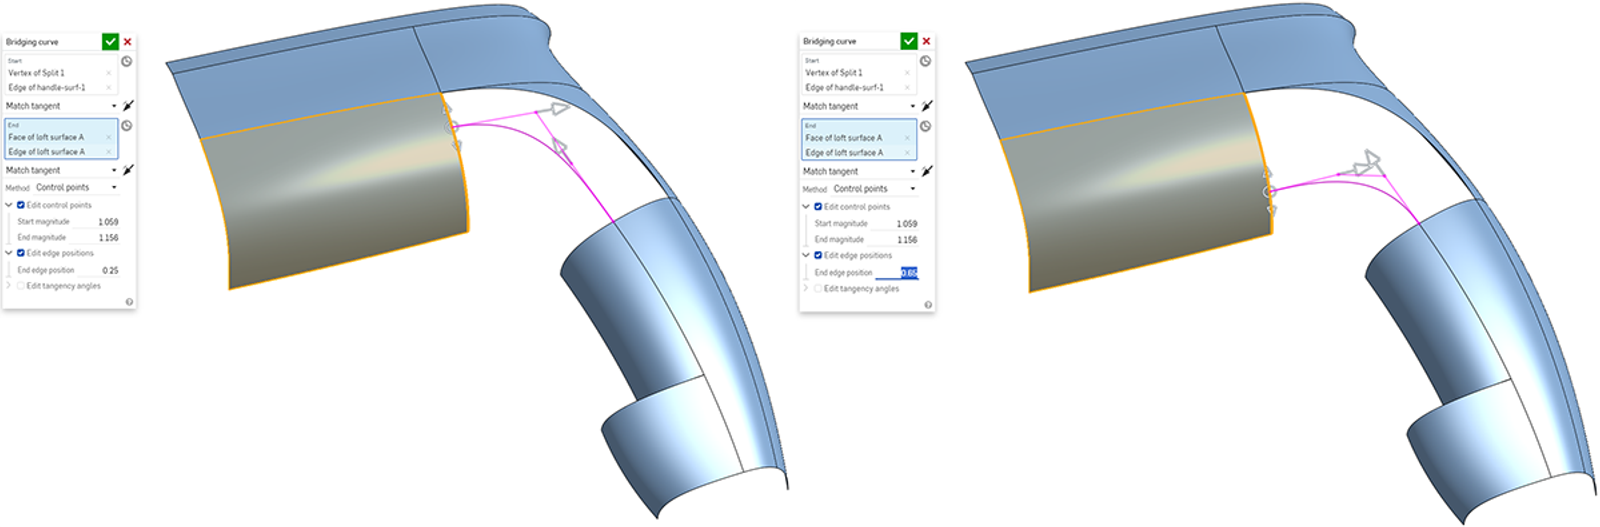Click clock icon beside Start in right dialog
The height and width of the screenshot is (527, 1600).
click(926, 61)
